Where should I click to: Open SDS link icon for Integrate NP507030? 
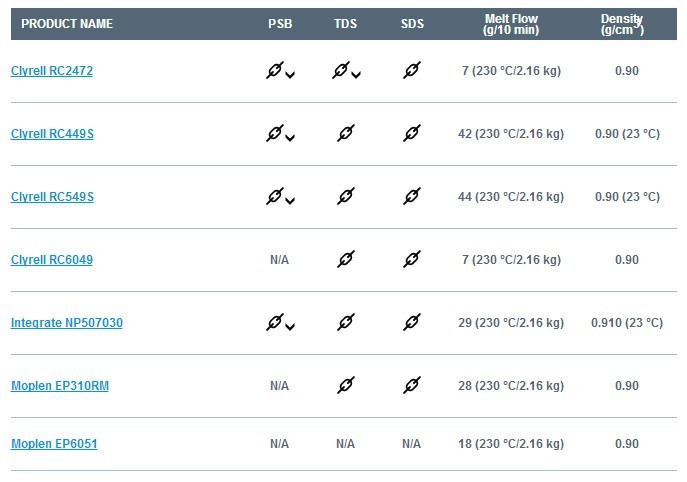(x=412, y=323)
